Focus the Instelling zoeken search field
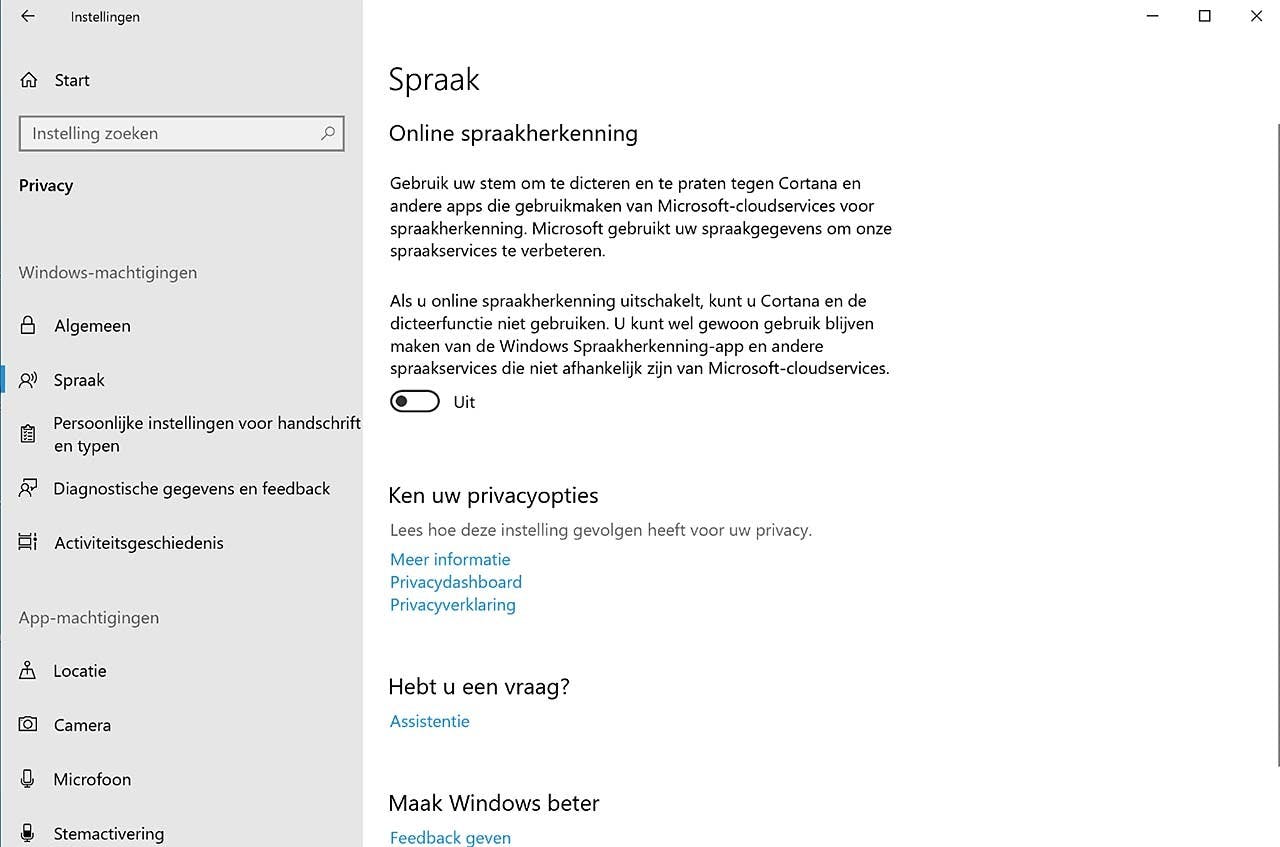The image size is (1280, 847). coord(170,133)
